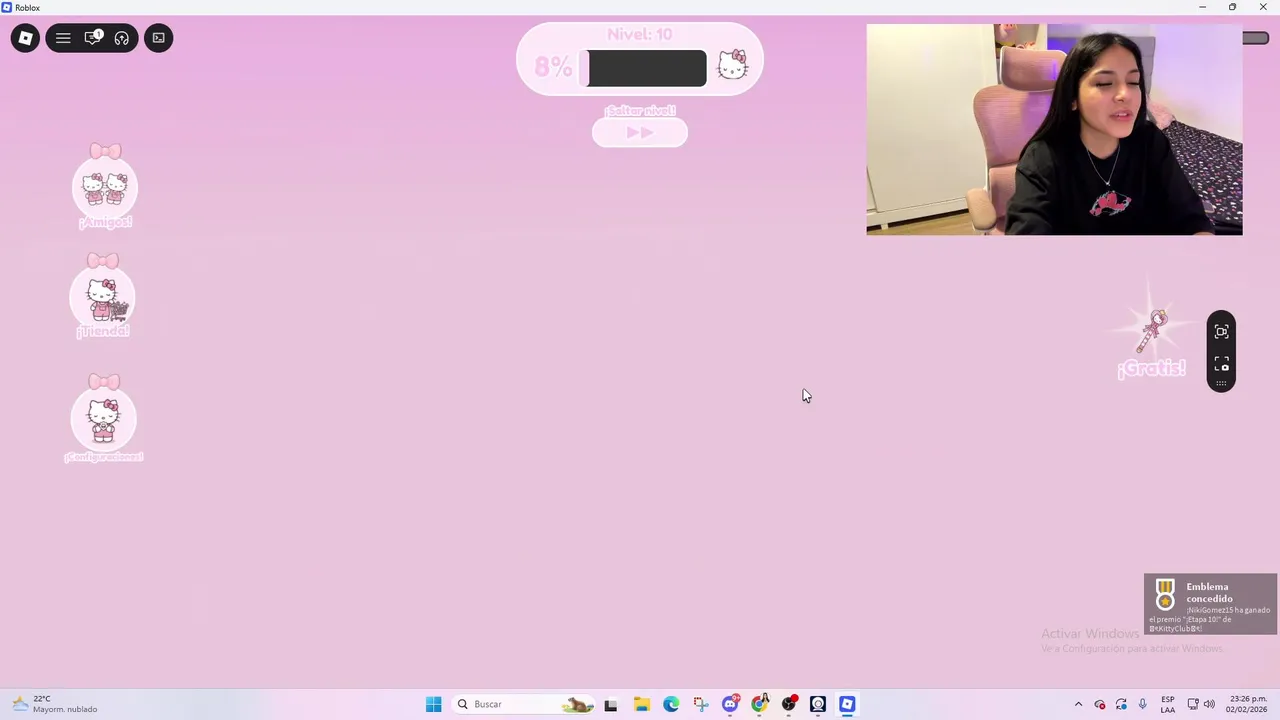Open the ¡Tienda! shop button
The image size is (1280, 720).
103,297
